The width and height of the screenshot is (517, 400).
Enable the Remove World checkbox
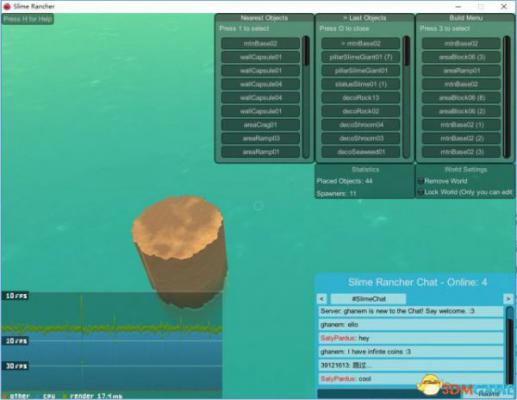421,181
